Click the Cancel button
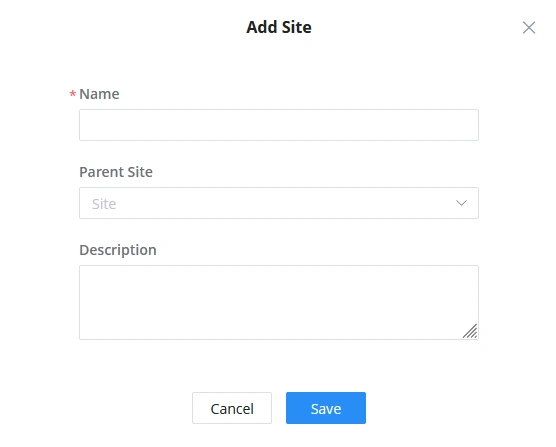The height and width of the screenshot is (447, 556). (x=232, y=408)
